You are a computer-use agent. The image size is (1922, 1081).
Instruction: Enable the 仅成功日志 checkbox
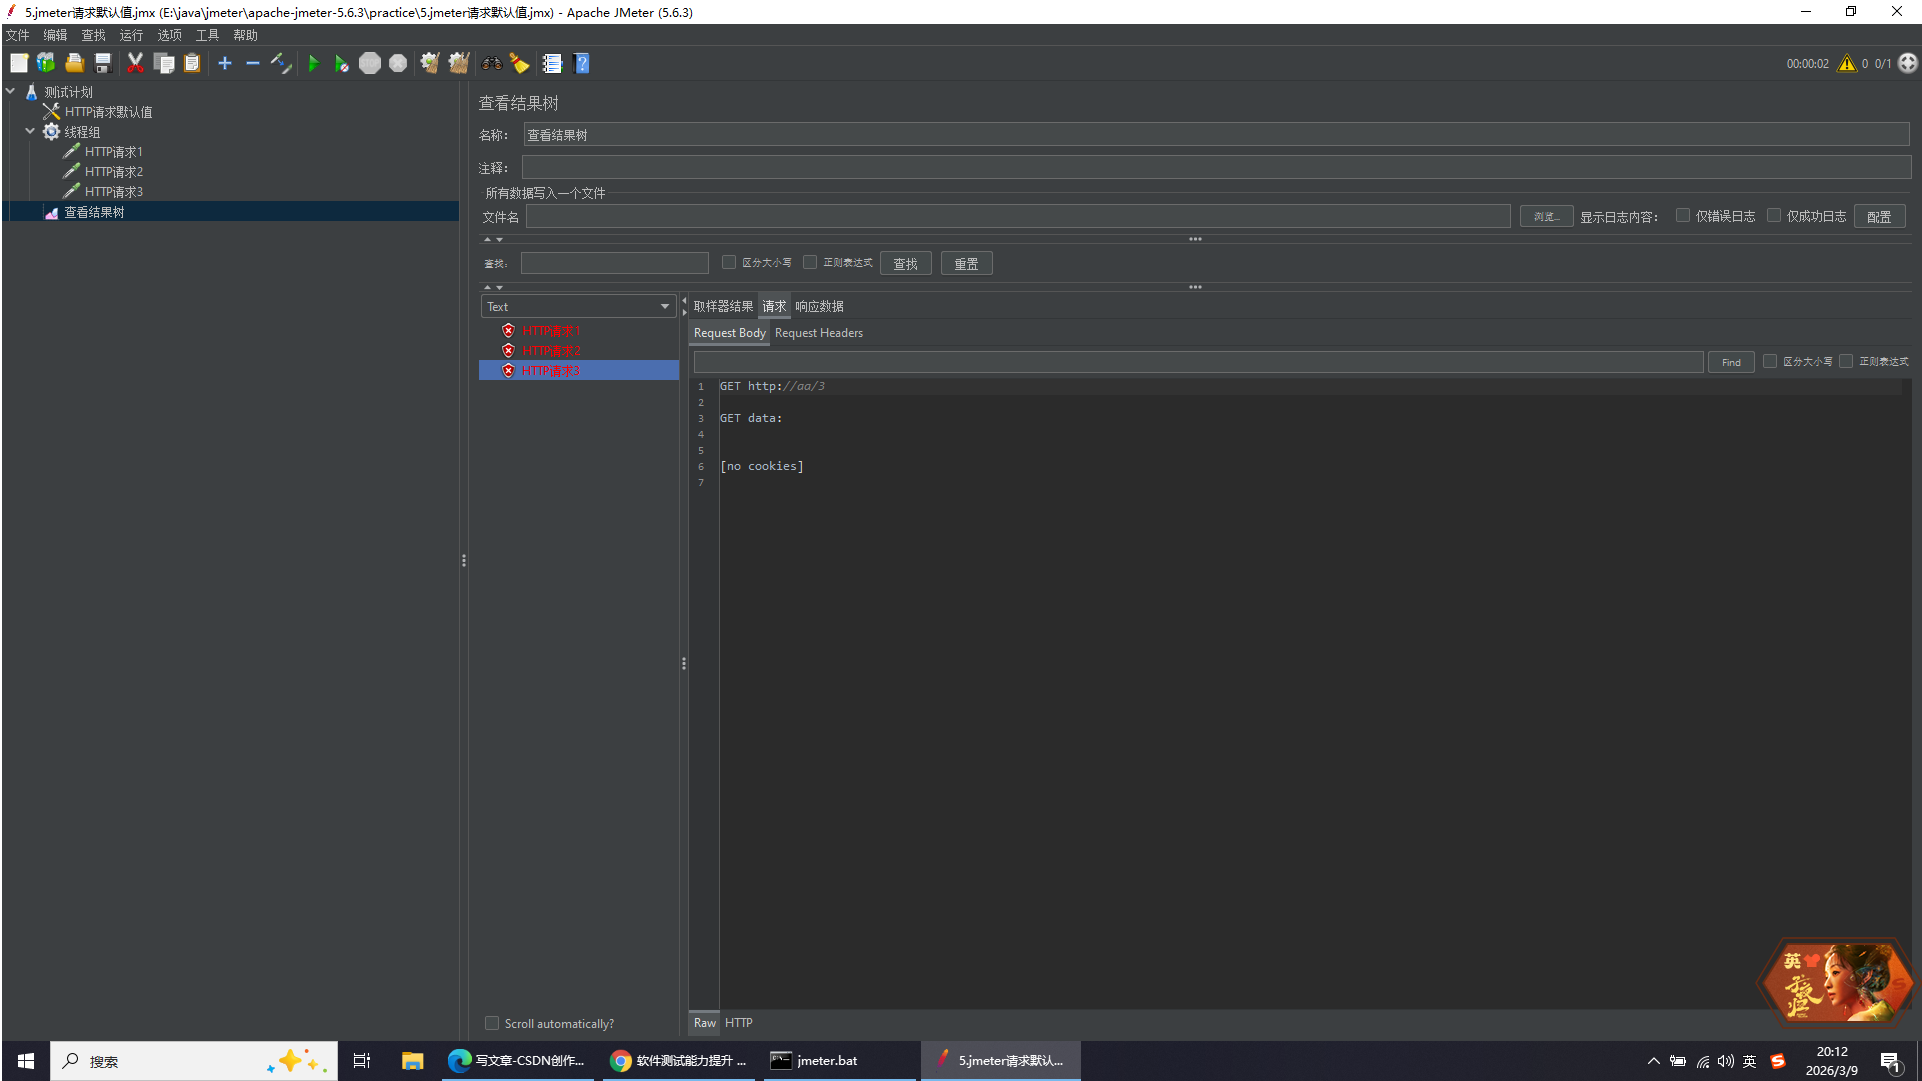1774,216
